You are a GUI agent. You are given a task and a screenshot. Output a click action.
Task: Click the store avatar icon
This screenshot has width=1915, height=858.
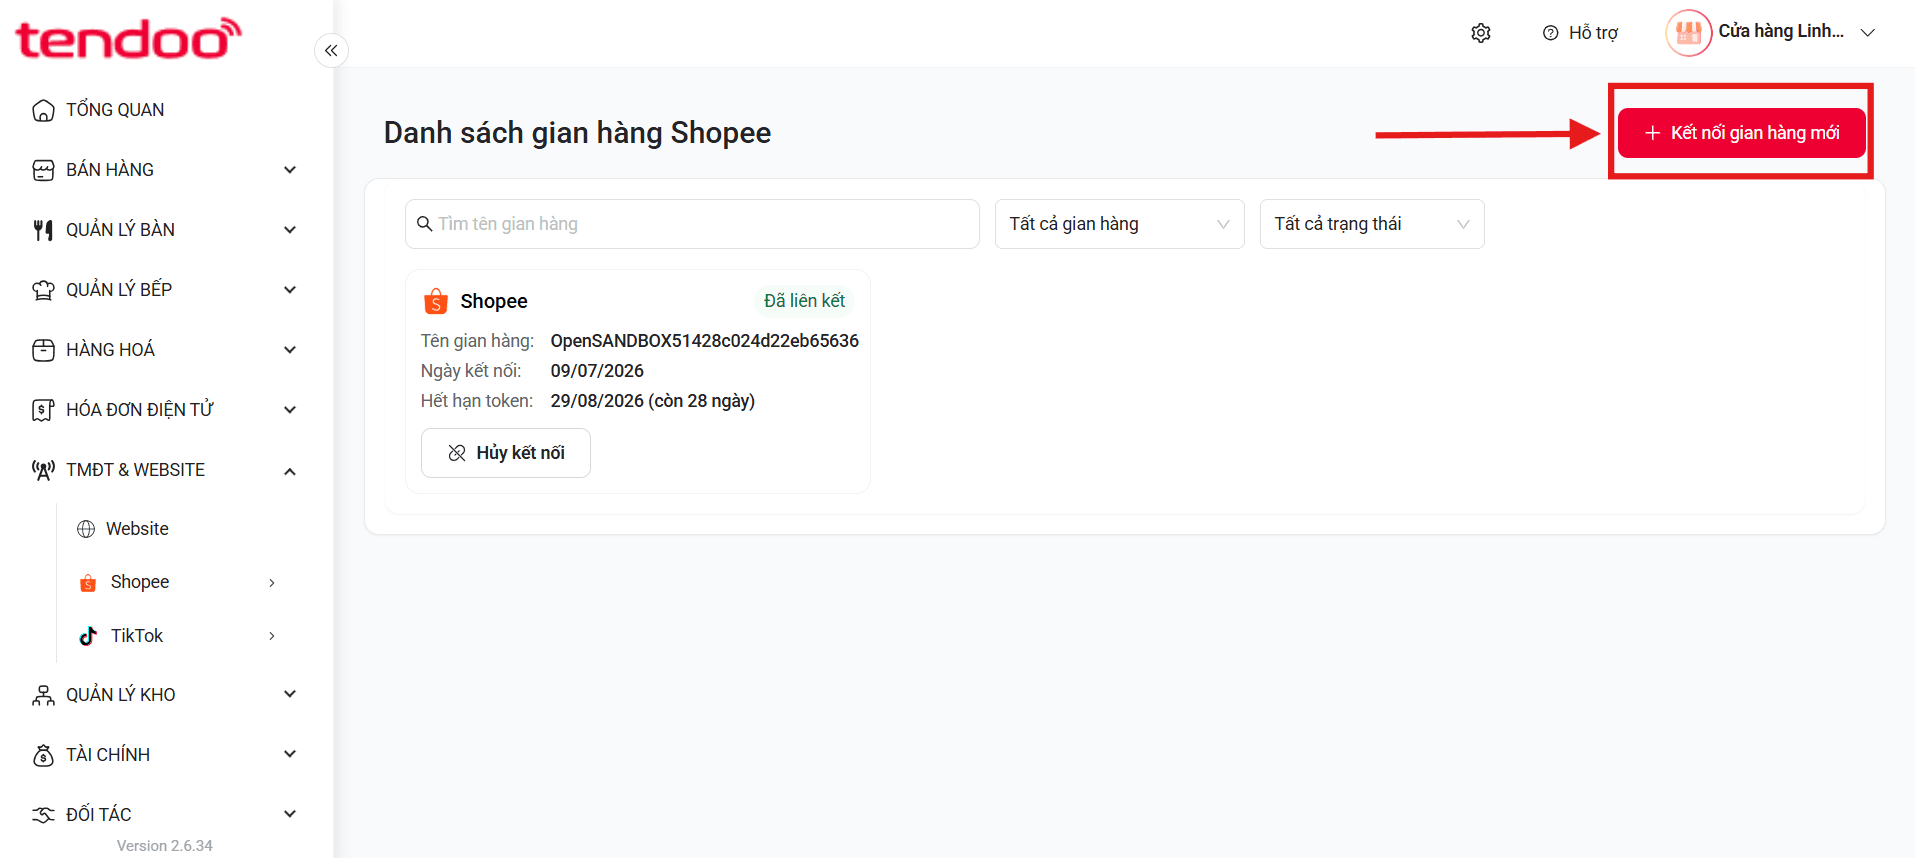coord(1688,33)
